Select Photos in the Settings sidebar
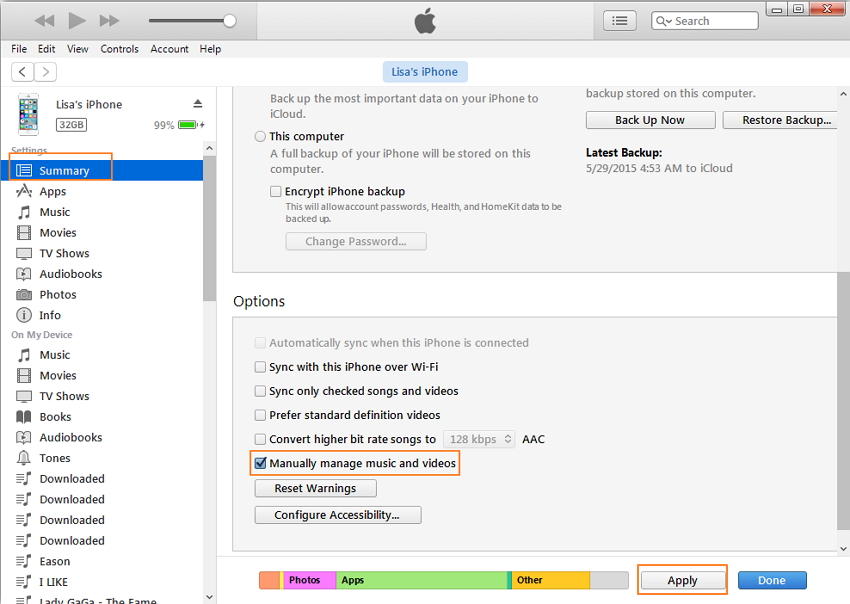This screenshot has width=850, height=604. coord(57,295)
